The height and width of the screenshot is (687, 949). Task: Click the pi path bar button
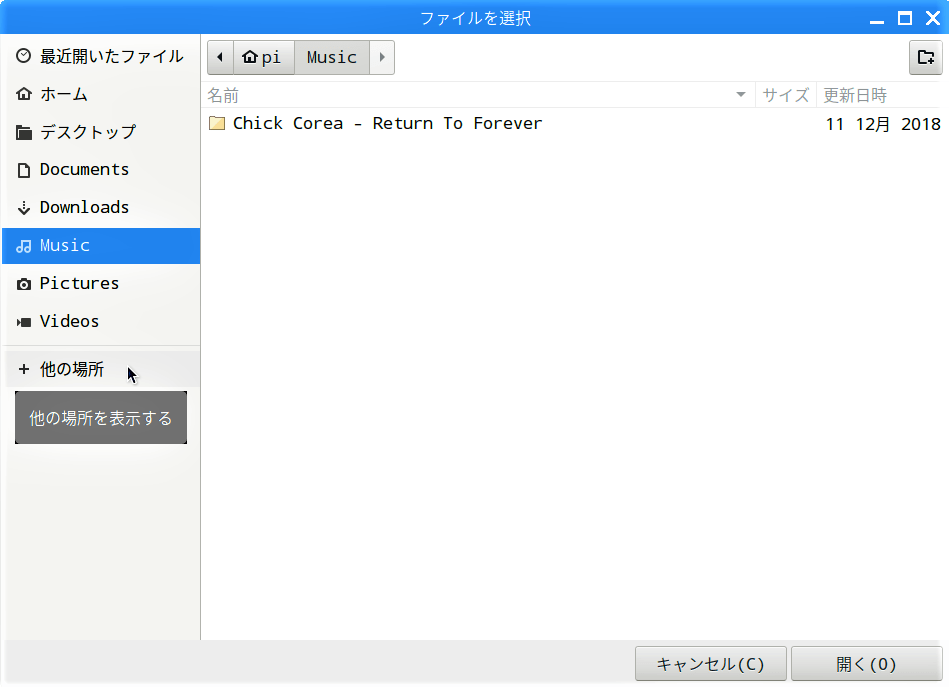click(x=264, y=58)
